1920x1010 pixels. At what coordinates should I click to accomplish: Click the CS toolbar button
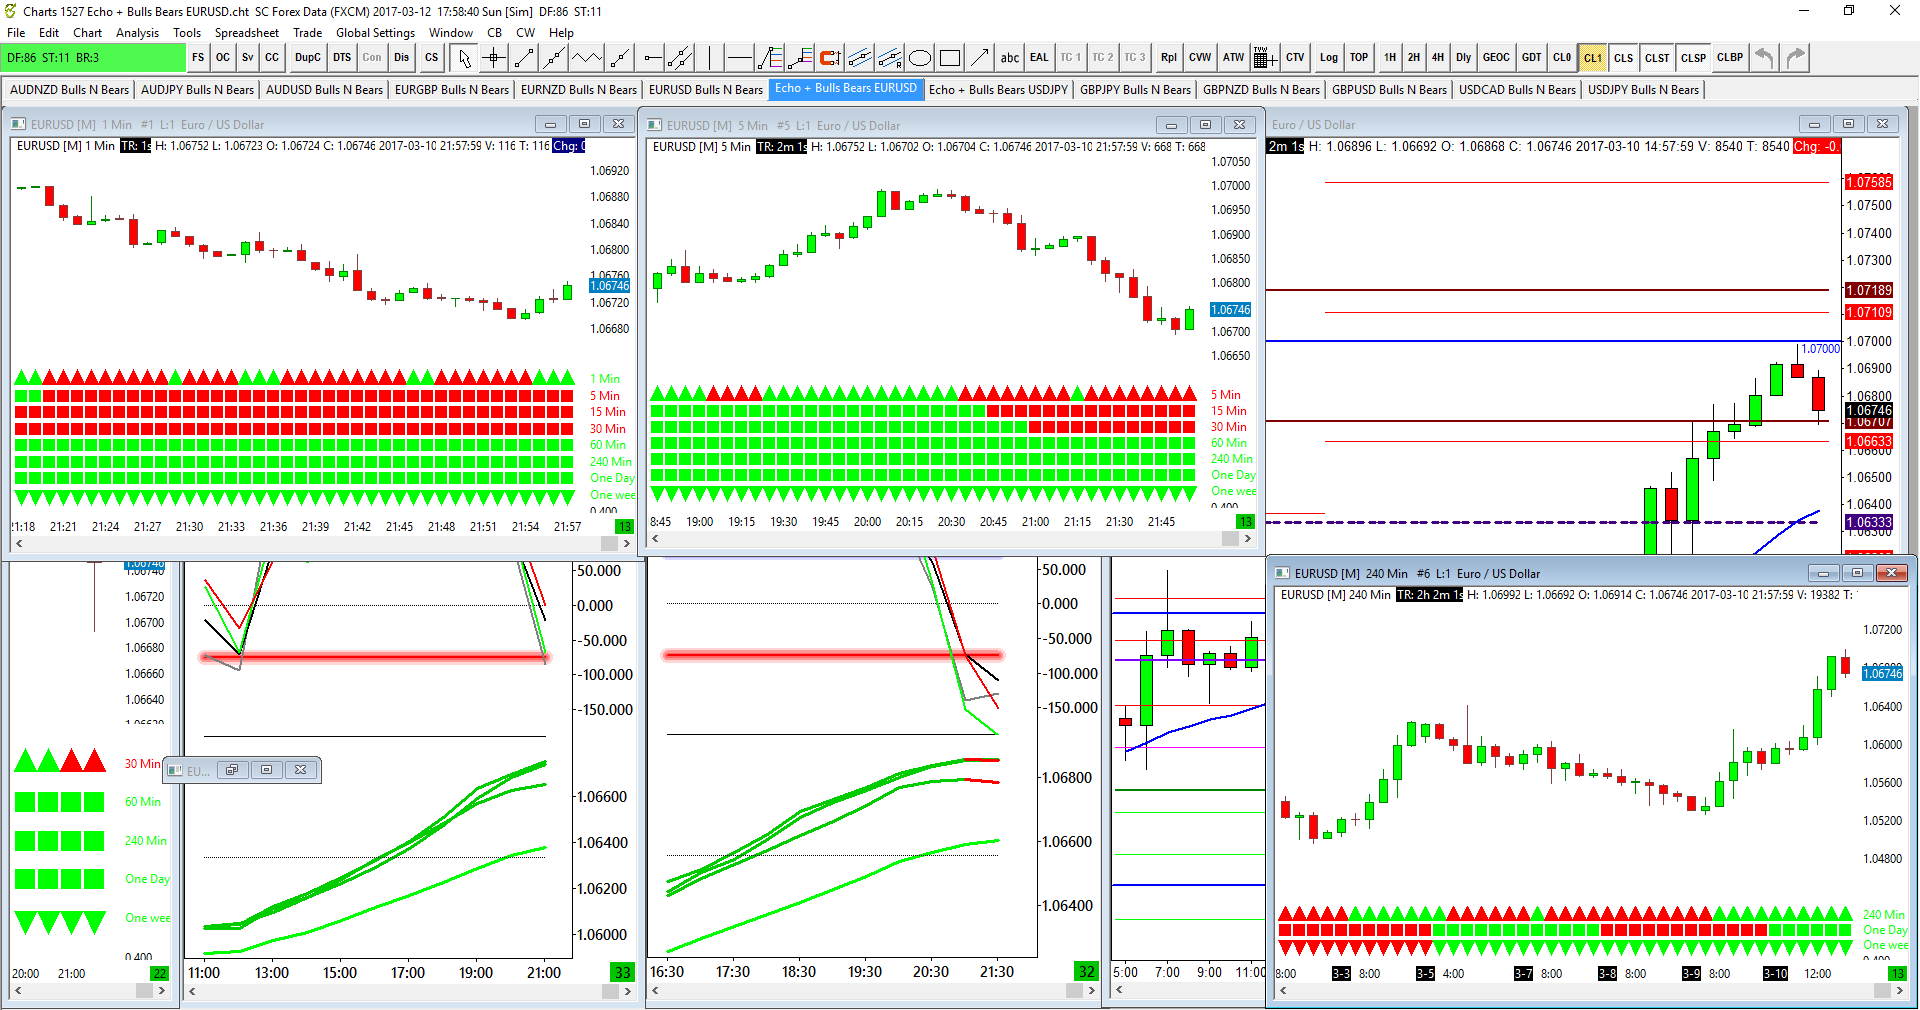431,58
